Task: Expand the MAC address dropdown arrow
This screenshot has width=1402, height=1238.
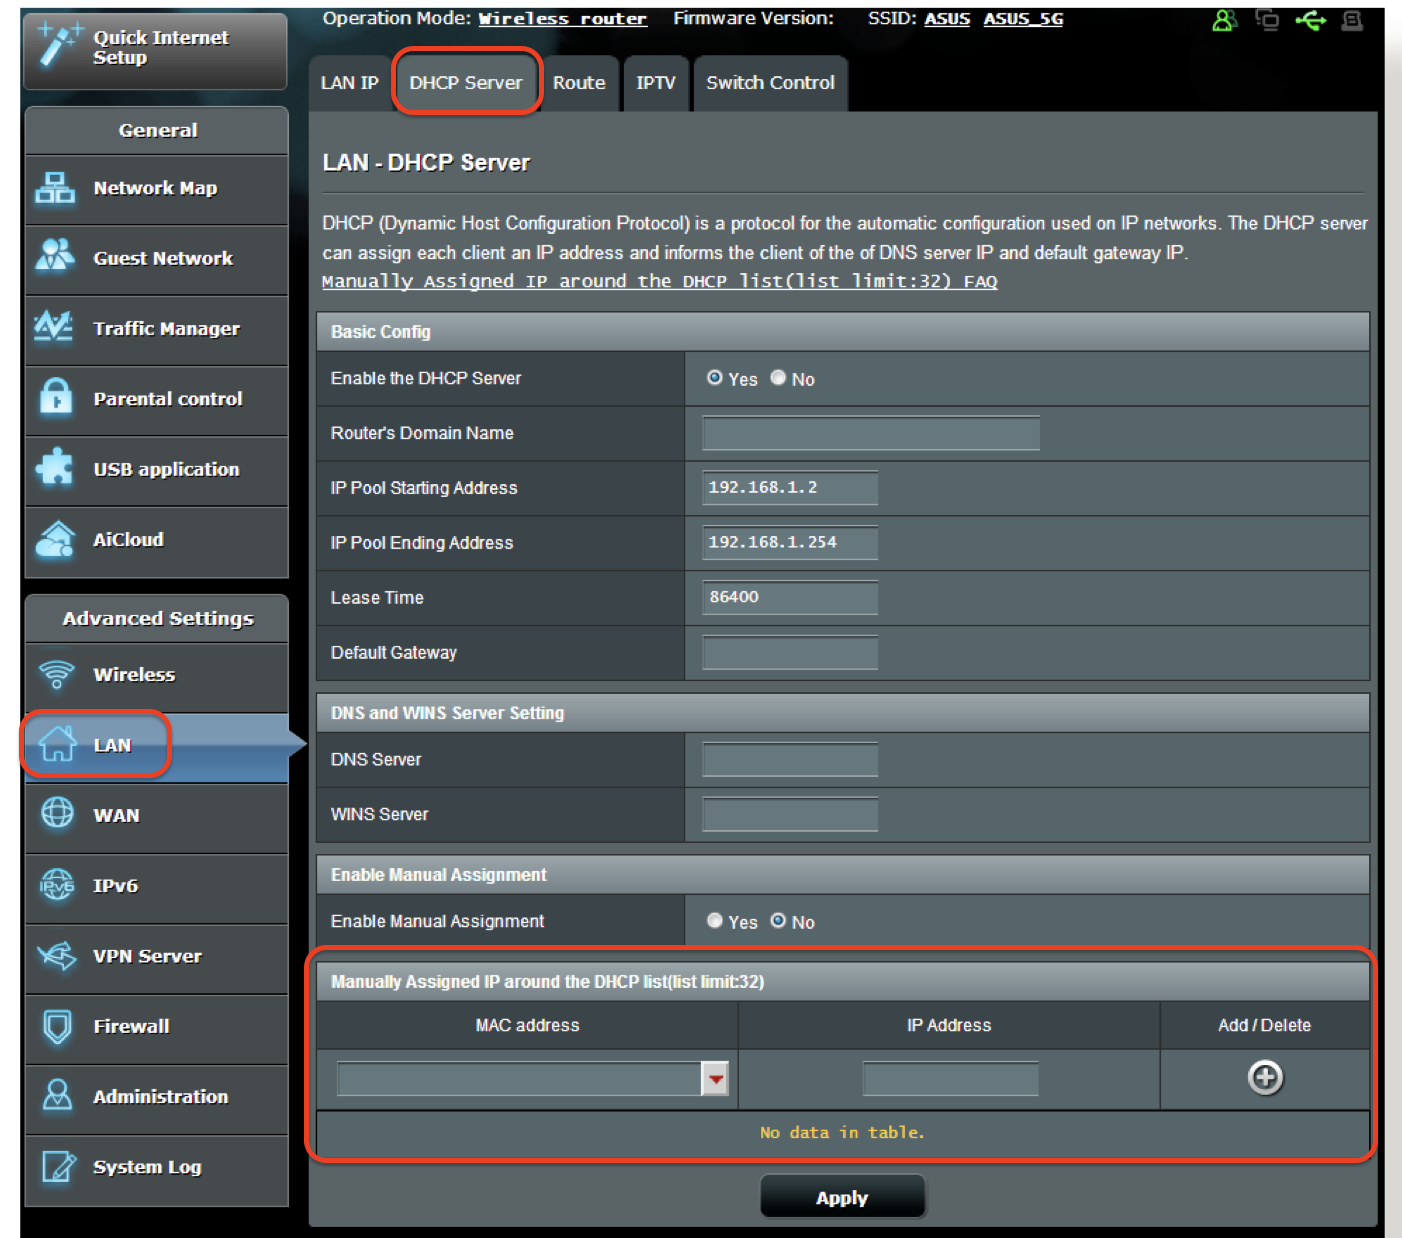Action: [715, 1079]
